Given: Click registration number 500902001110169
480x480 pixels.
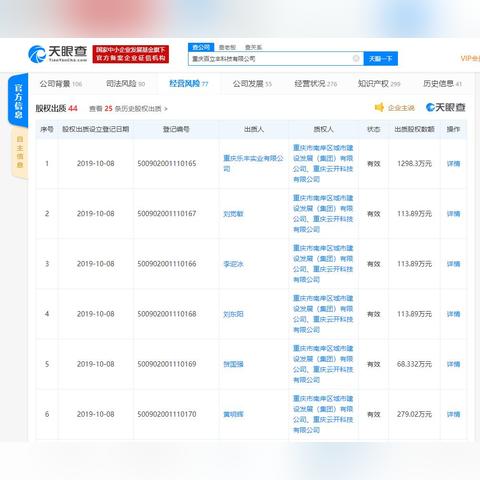Looking at the screenshot, I should (167, 364).
